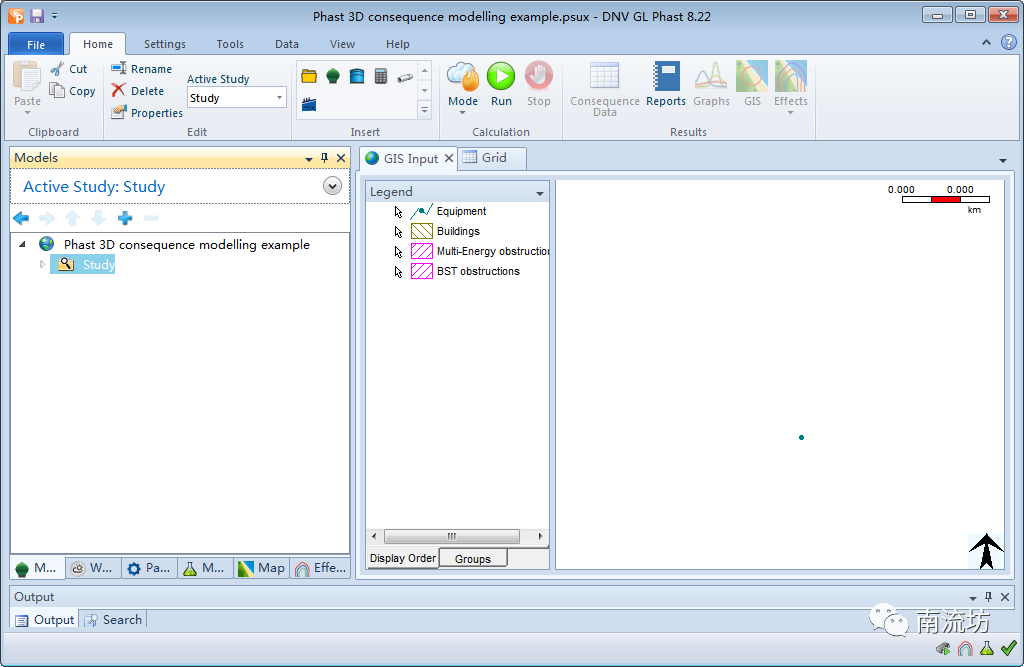The image size is (1024, 667).
Task: Click the Properties button
Action: pyautogui.click(x=147, y=113)
